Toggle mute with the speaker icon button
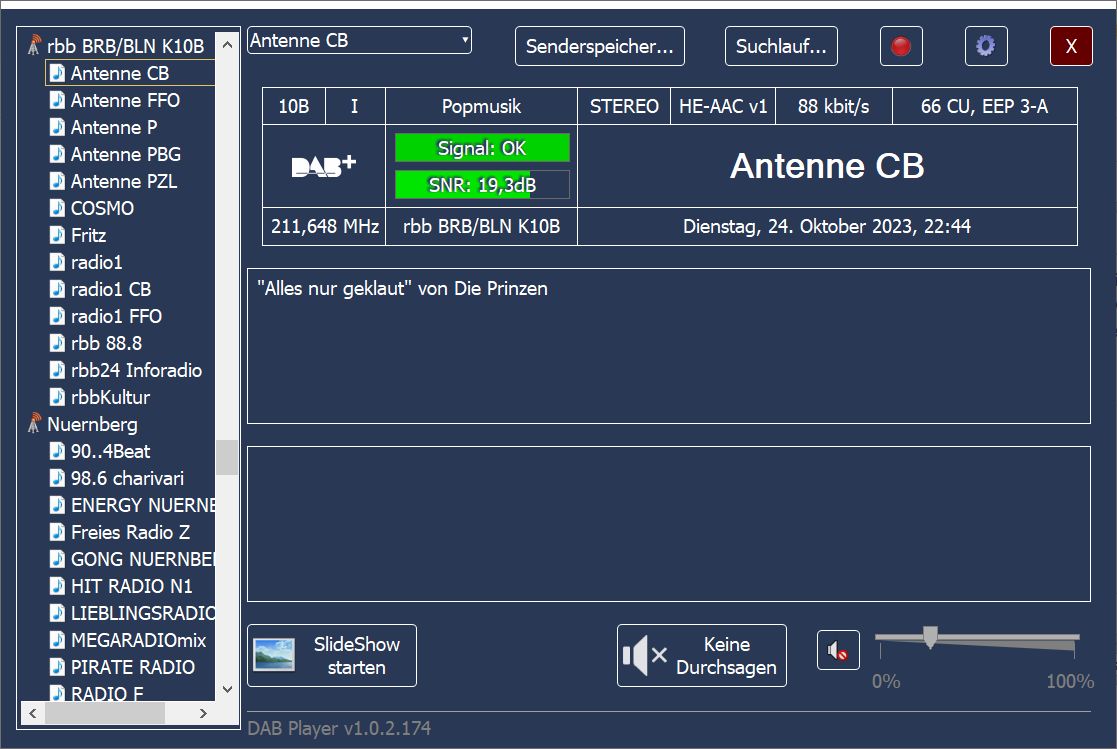Image resolution: width=1117 pixels, height=749 pixels. (x=838, y=650)
